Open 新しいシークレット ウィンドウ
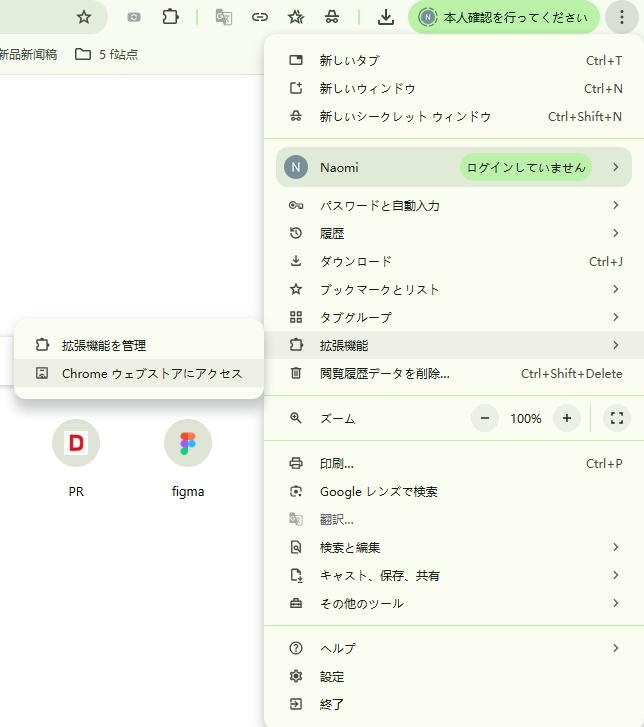 tap(454, 116)
